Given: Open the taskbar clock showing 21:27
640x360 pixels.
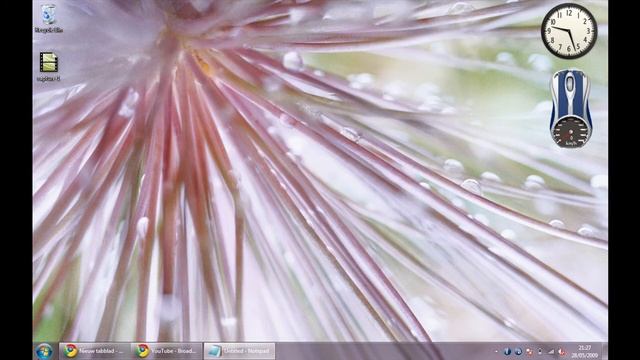Looking at the screenshot, I should pos(584,351).
